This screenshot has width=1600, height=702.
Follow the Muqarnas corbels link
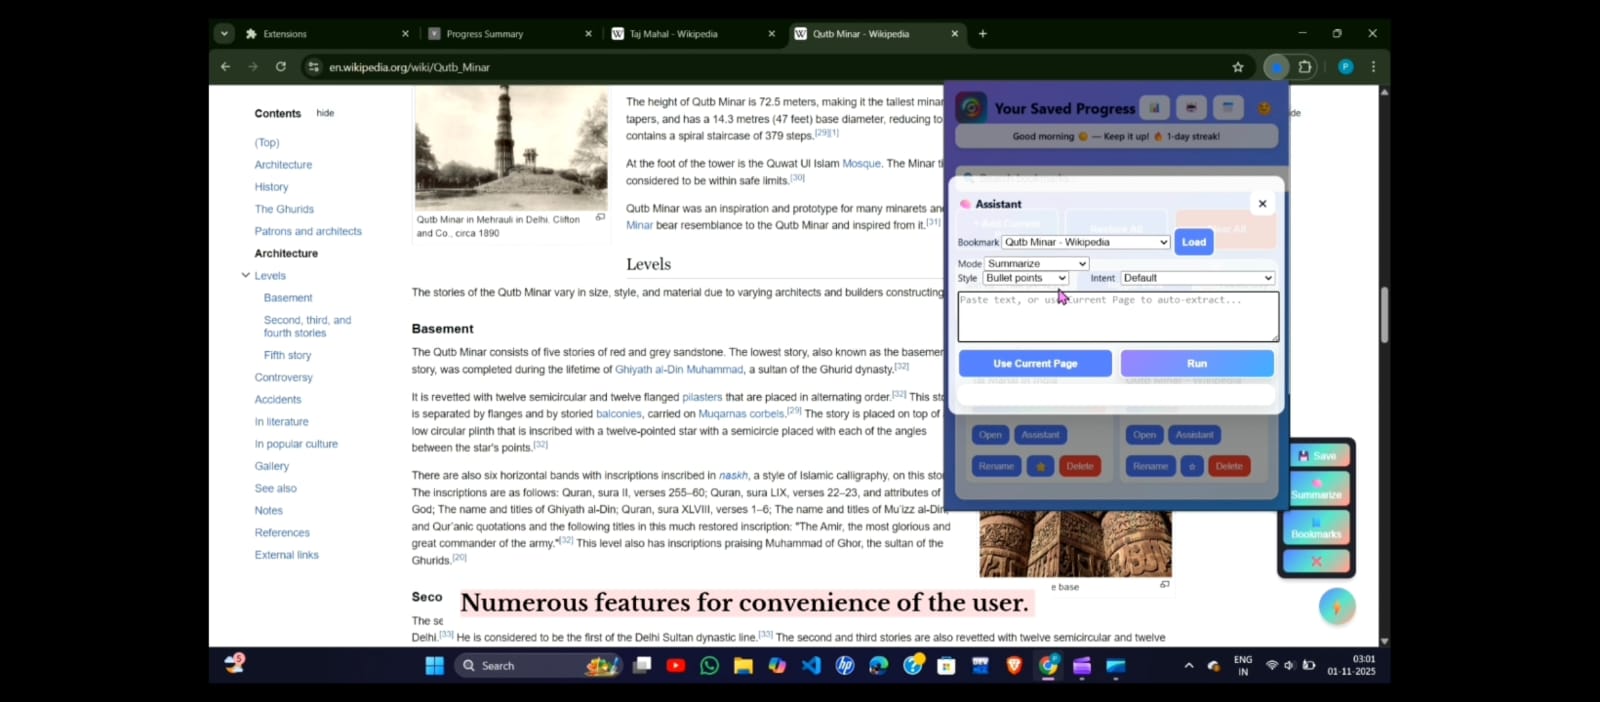tap(741, 413)
